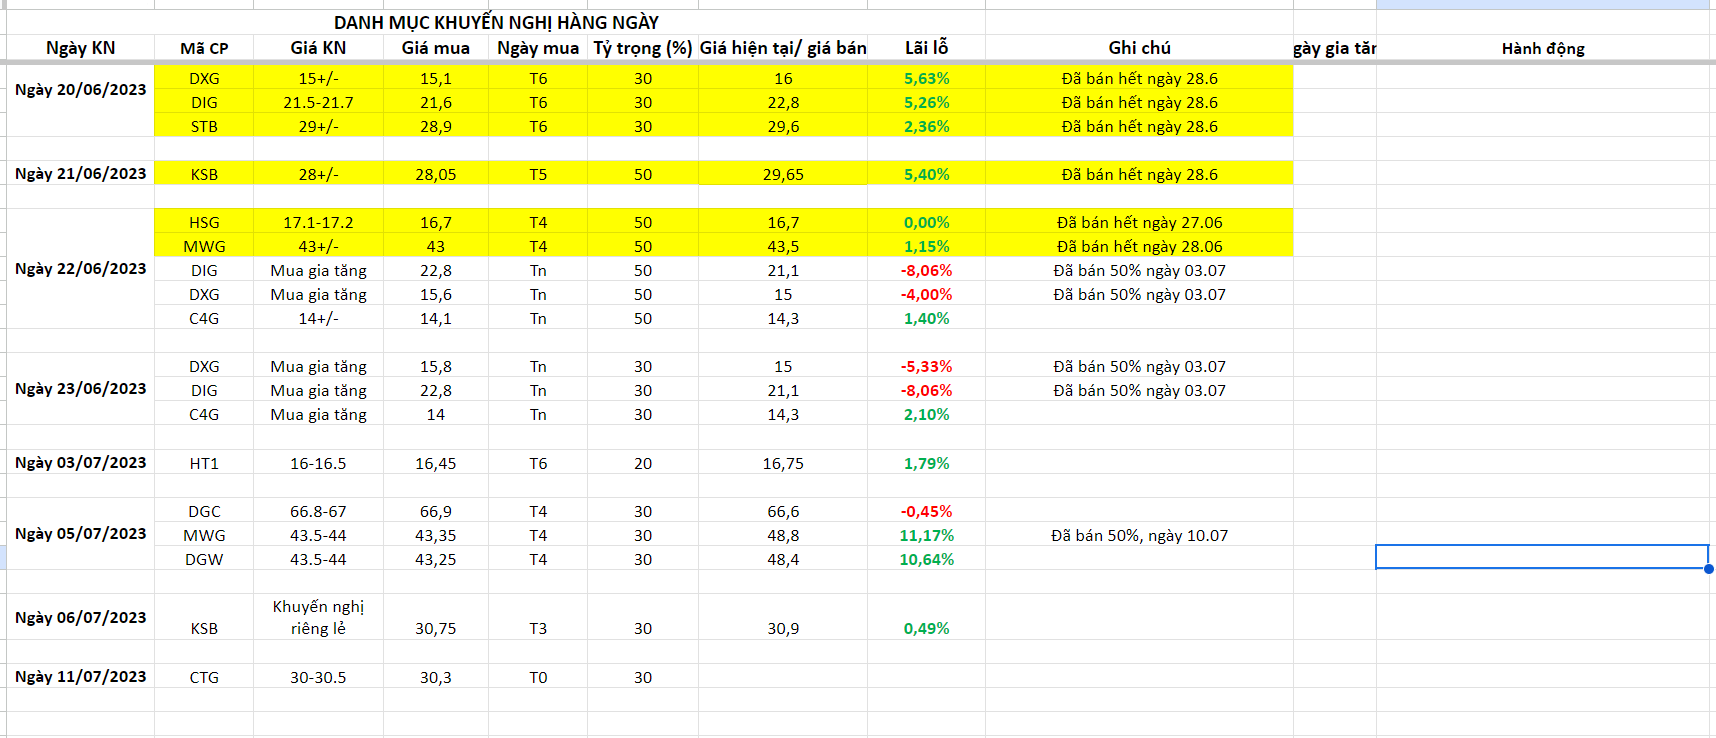Viewport: 1716px width, 738px height.
Task: Click the date cell "Ngày 03/07/2023"
Action: 80,463
